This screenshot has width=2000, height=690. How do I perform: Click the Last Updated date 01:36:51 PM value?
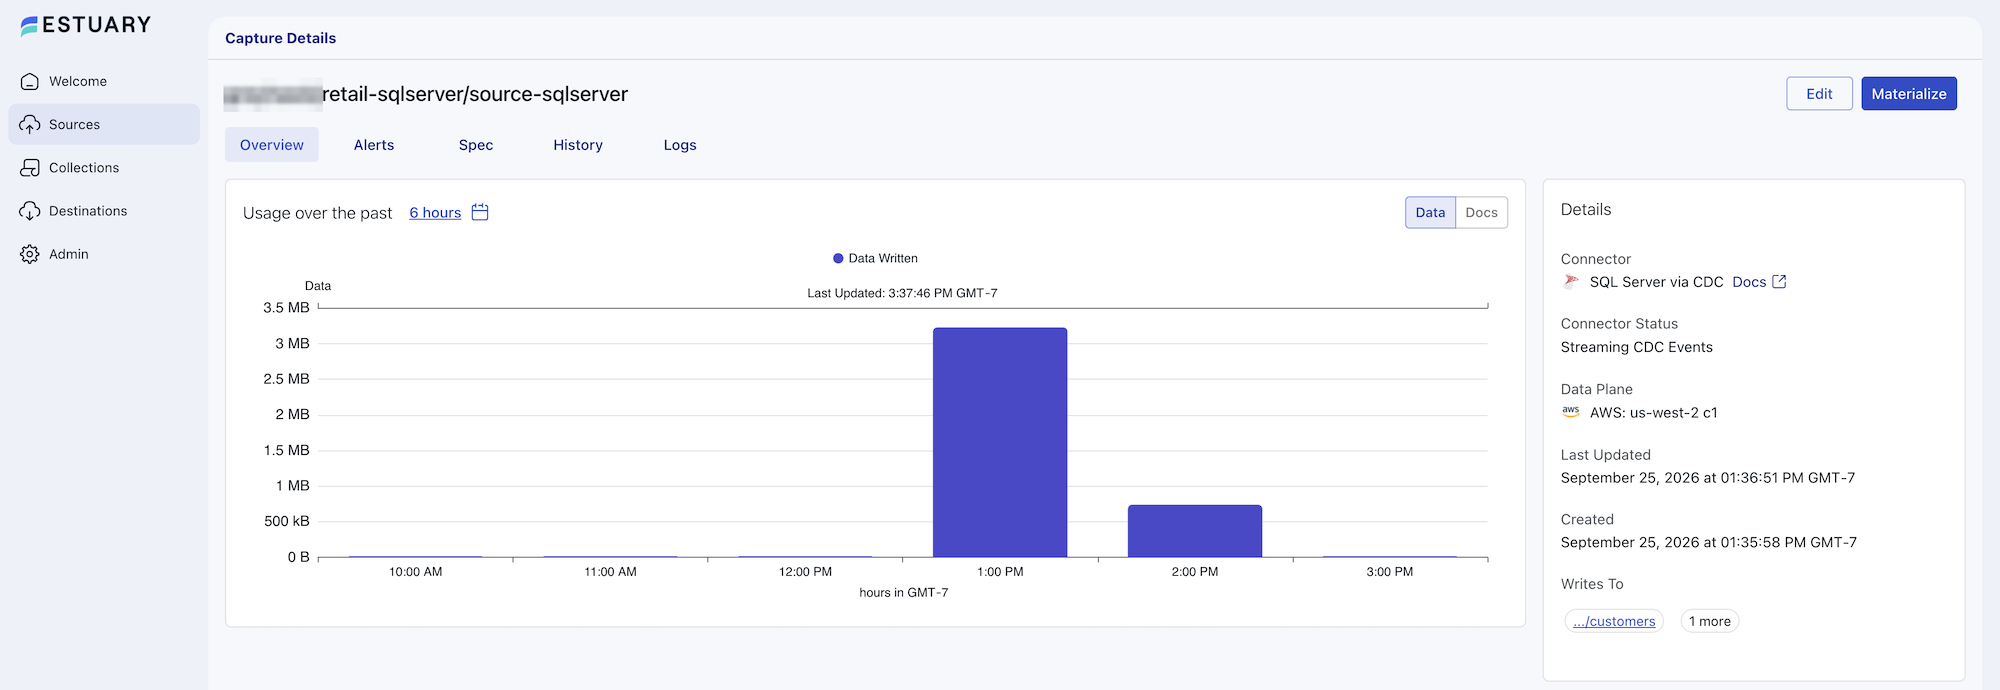point(1707,478)
